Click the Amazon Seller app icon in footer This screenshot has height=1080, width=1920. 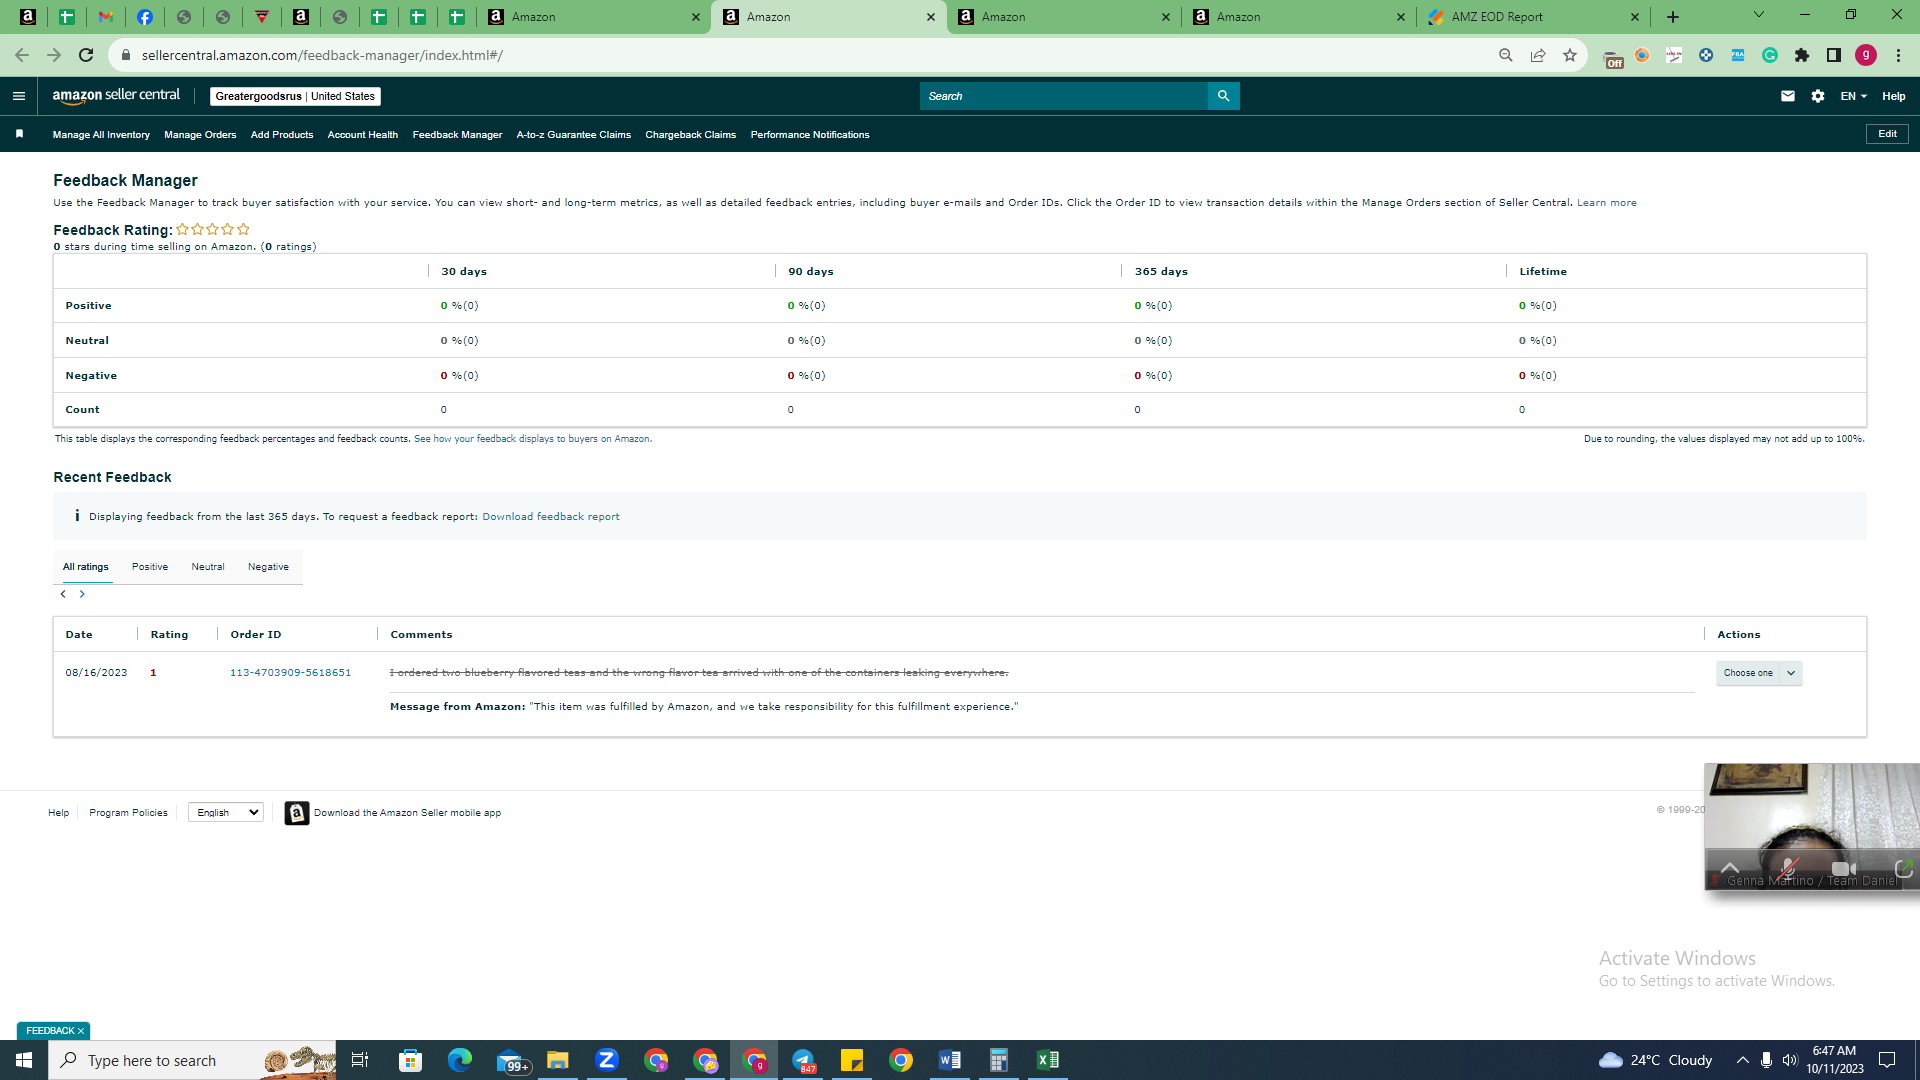pyautogui.click(x=296, y=813)
